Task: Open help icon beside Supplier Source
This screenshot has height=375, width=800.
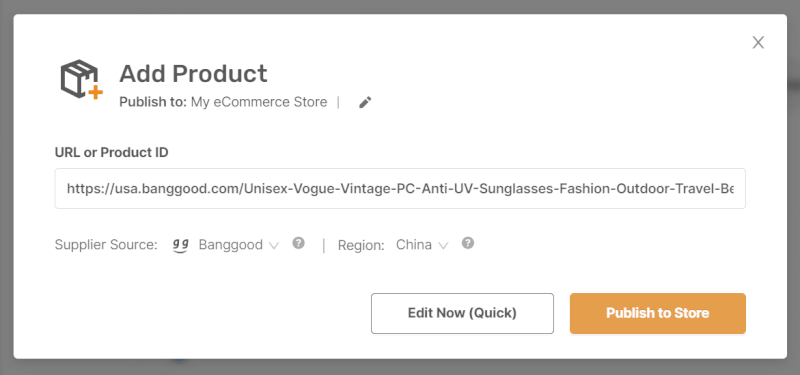Action: (298, 243)
